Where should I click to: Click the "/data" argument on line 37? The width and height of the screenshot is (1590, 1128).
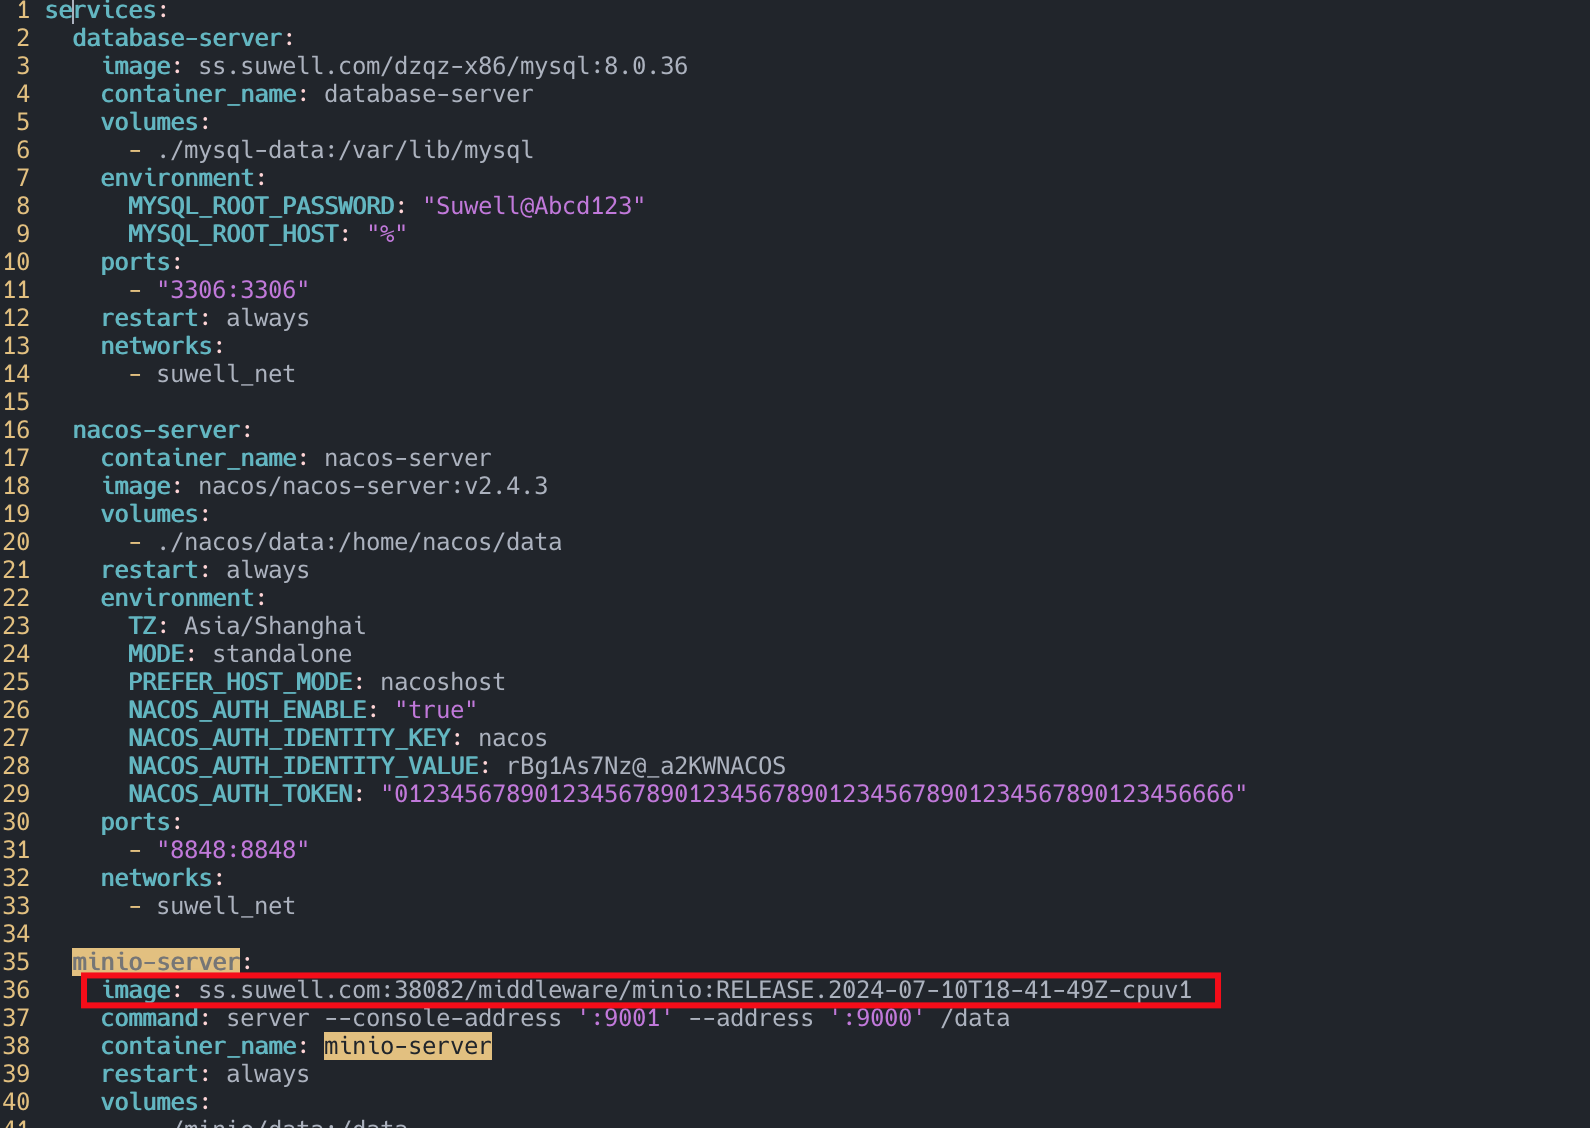point(975,1018)
